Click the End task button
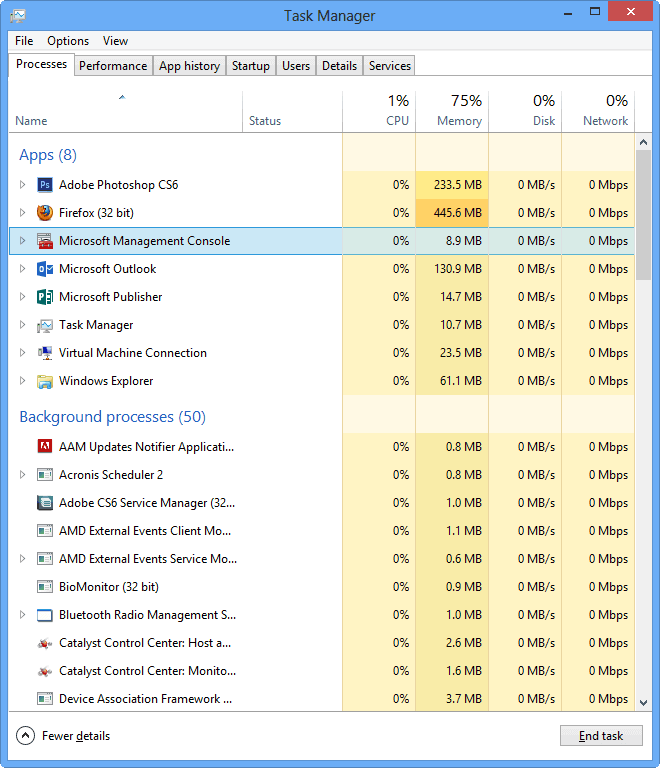Image resolution: width=660 pixels, height=768 pixels. 601,735
